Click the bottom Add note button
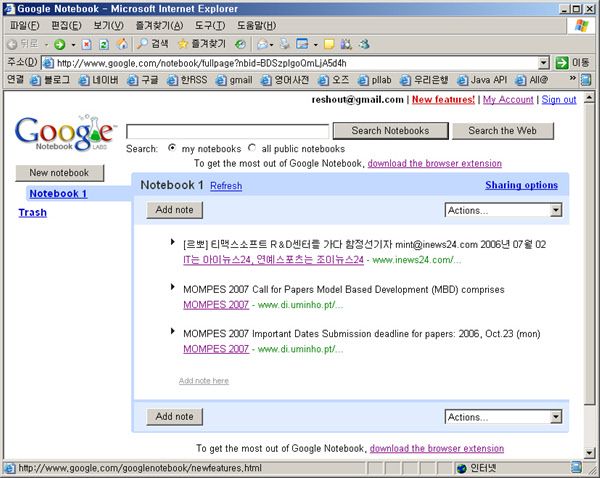 [x=174, y=417]
